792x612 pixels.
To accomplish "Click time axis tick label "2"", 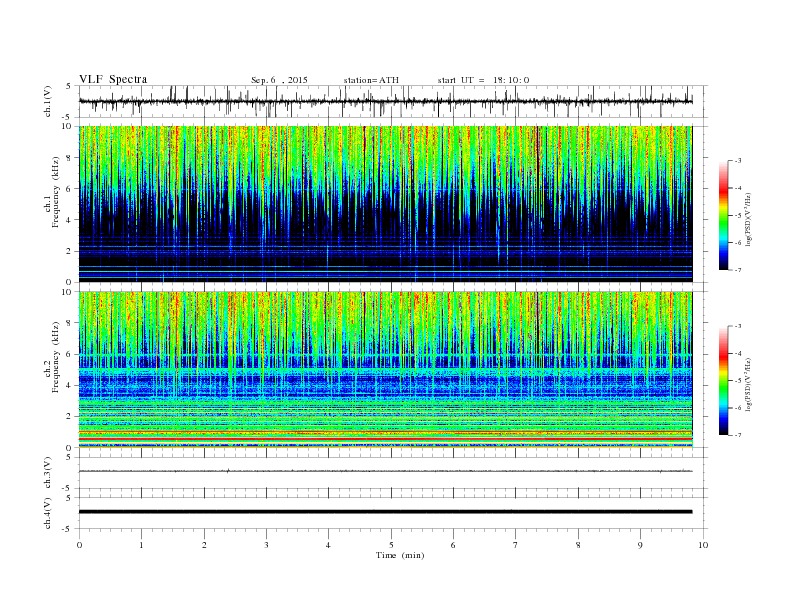I will (x=204, y=545).
